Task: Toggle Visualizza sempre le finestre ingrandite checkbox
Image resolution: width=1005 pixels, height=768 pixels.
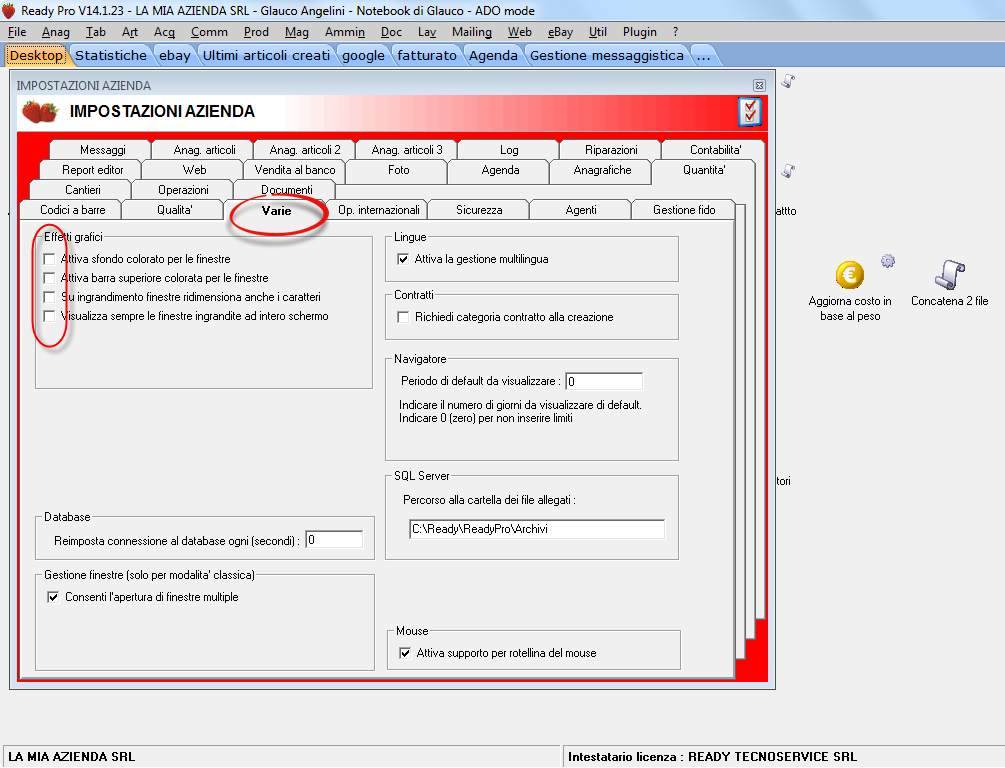Action: 49,316
